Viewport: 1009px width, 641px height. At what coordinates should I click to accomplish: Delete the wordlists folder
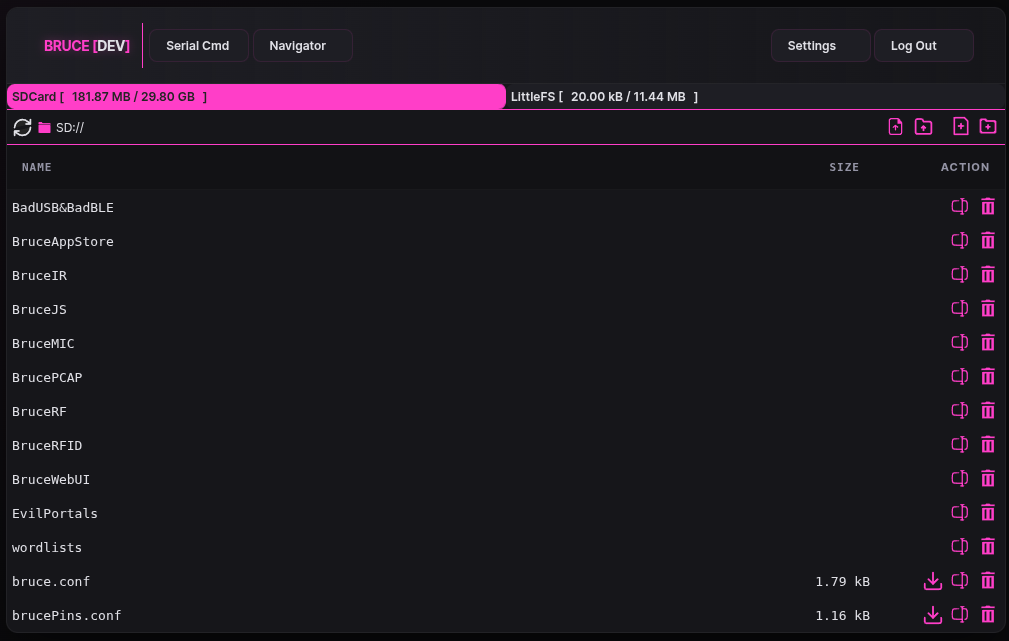tap(988, 546)
